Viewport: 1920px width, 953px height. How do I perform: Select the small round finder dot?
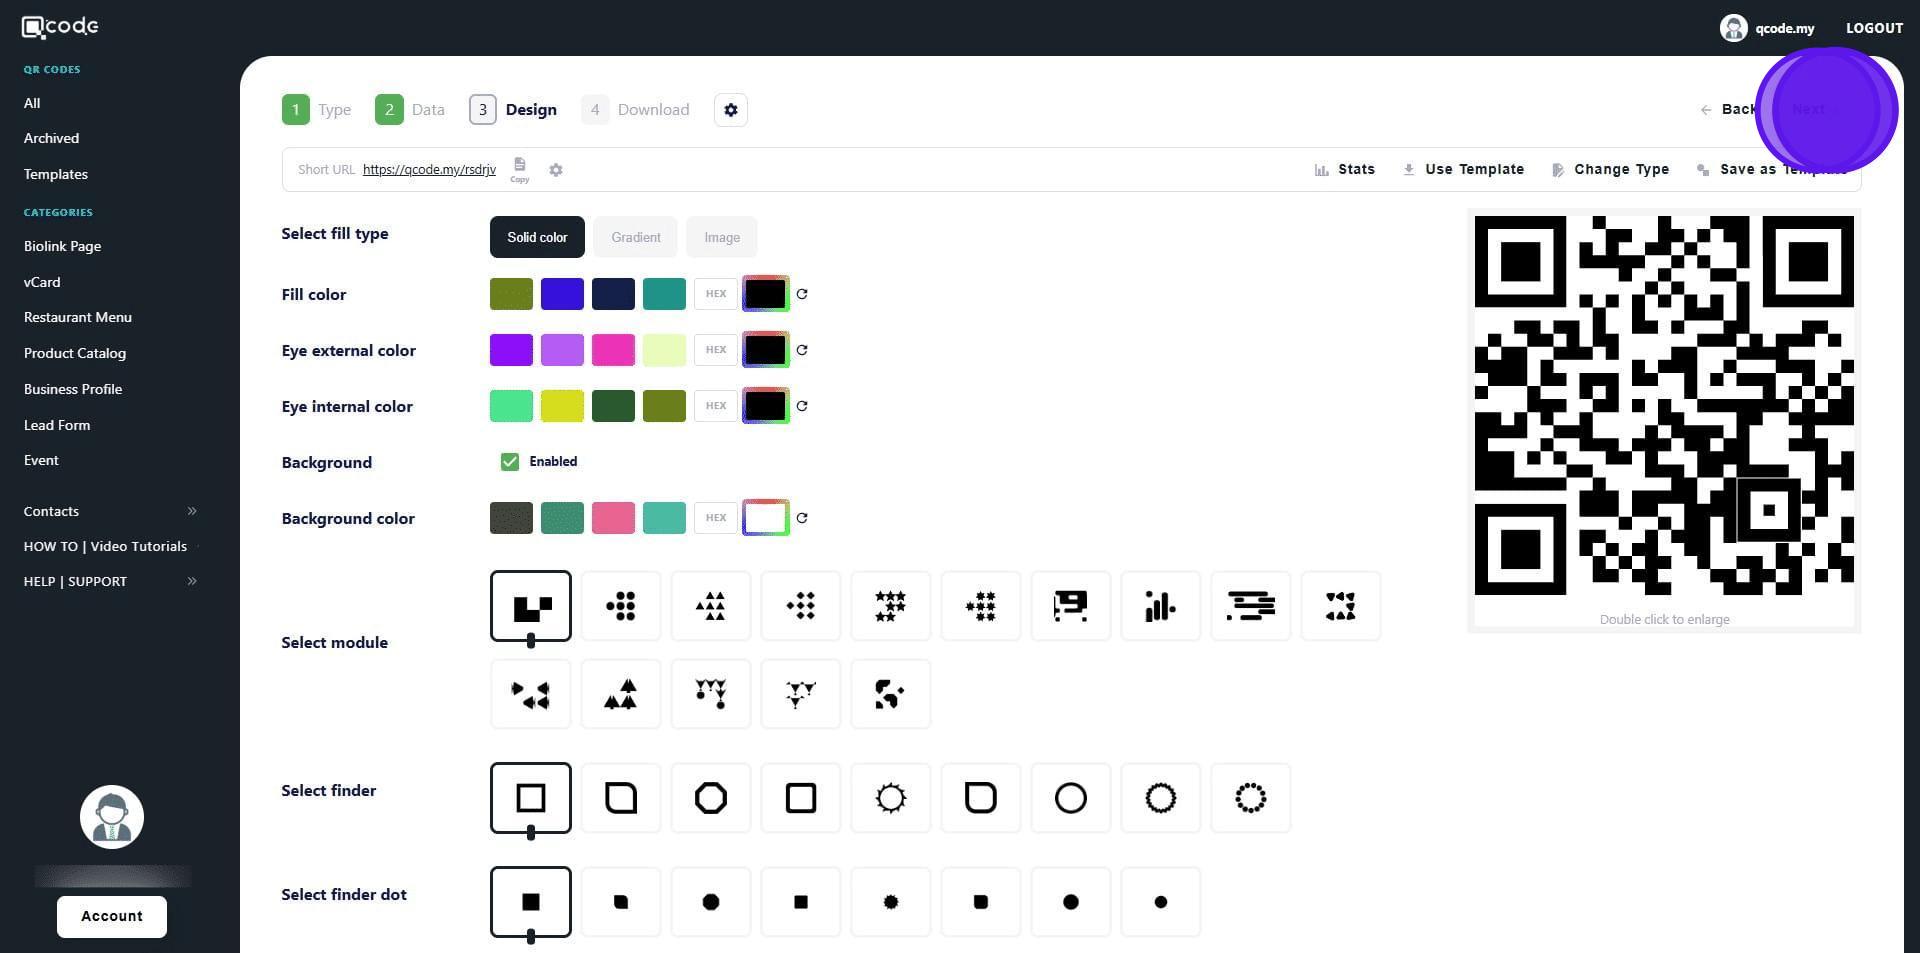tap(1160, 902)
